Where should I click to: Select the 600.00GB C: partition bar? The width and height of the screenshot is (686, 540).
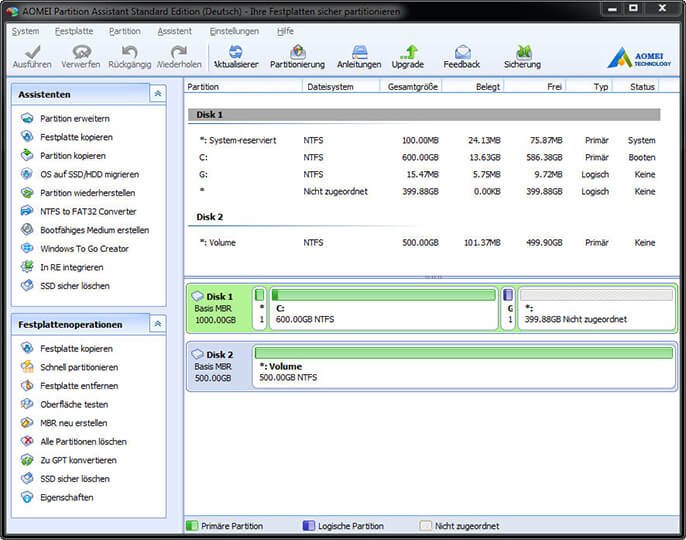pos(384,308)
